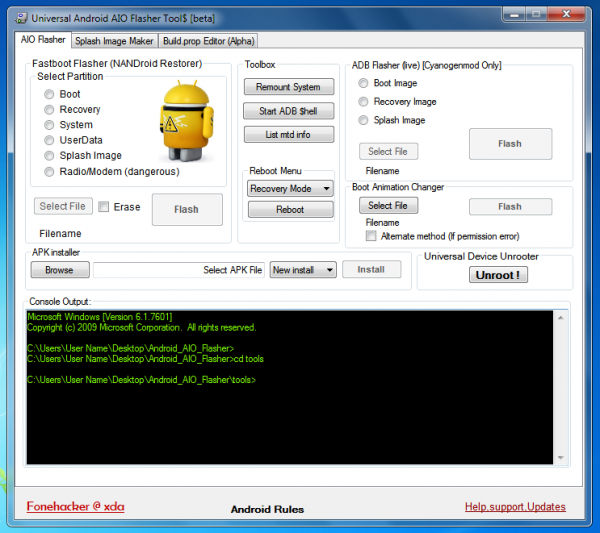Image resolution: width=600 pixels, height=533 pixels.
Task: Close the Flasher Tool window
Action: click(x=566, y=15)
